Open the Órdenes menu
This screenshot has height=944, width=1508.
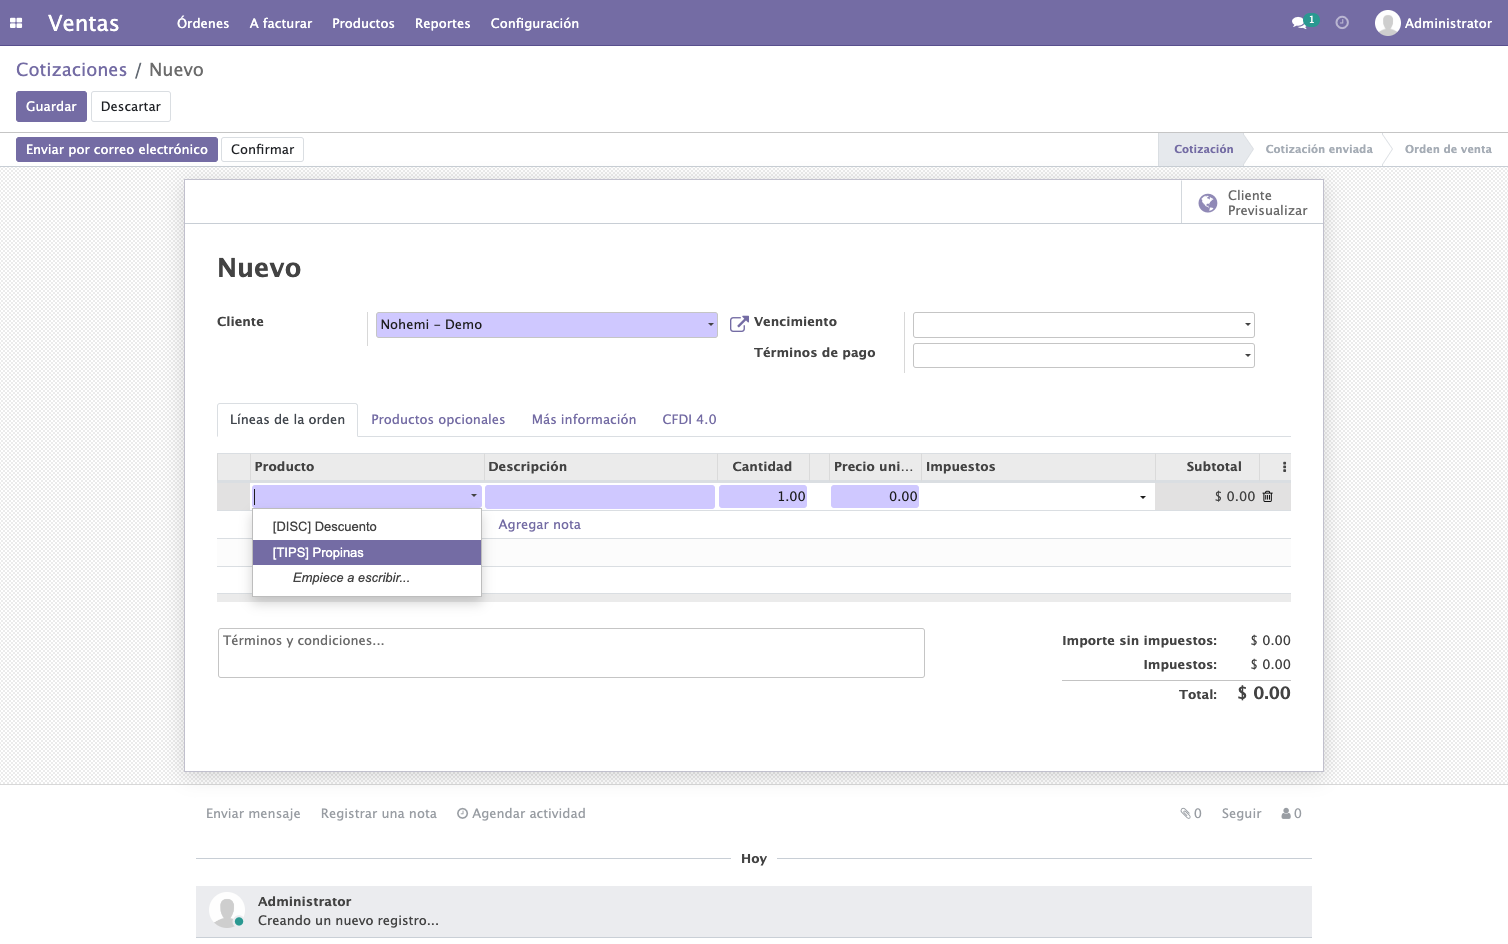click(x=203, y=23)
